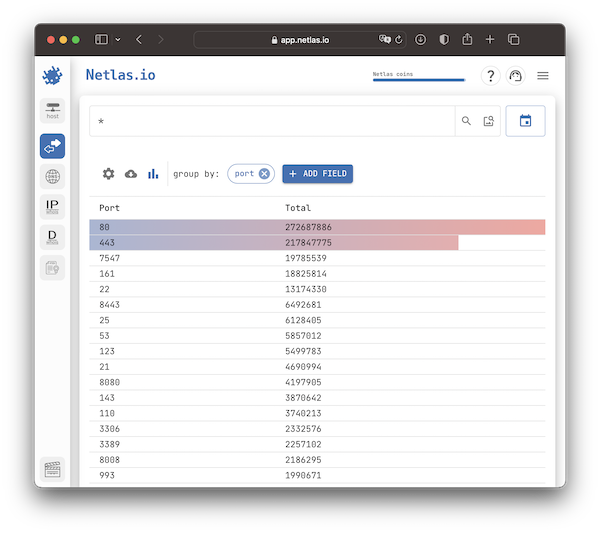Image resolution: width=600 pixels, height=533 pixels.
Task: Open the domain whois sidebar tool
Action: click(x=52, y=237)
